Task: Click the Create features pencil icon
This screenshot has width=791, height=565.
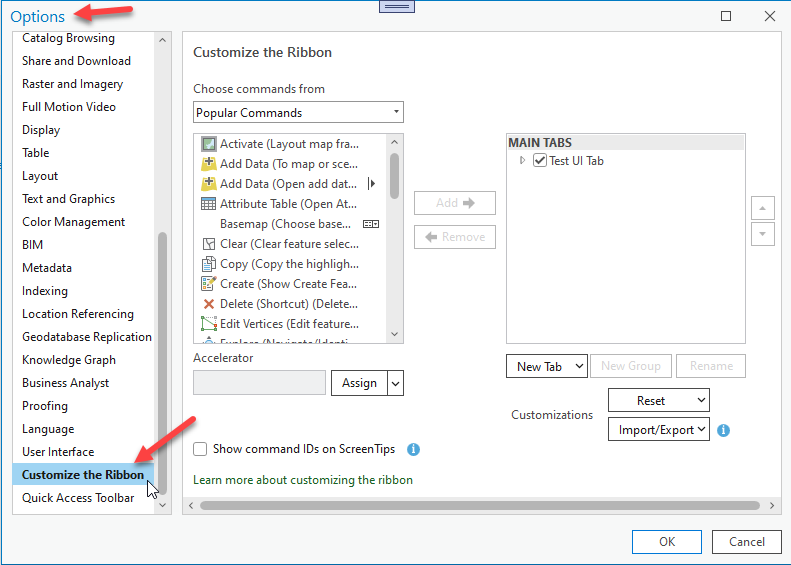Action: 208,284
